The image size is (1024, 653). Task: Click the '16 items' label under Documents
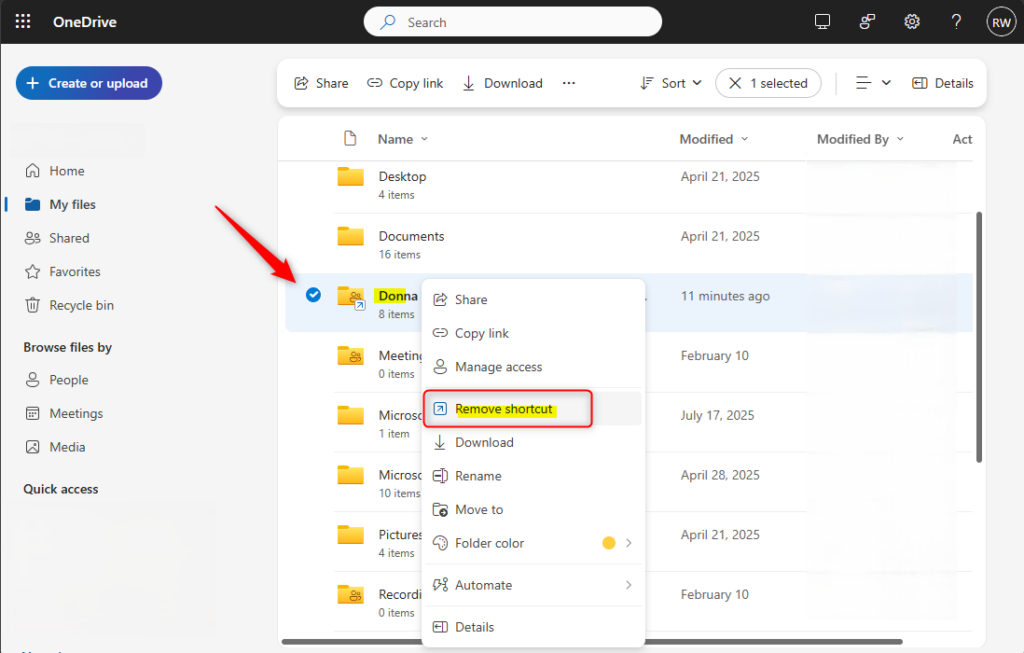(x=400, y=255)
